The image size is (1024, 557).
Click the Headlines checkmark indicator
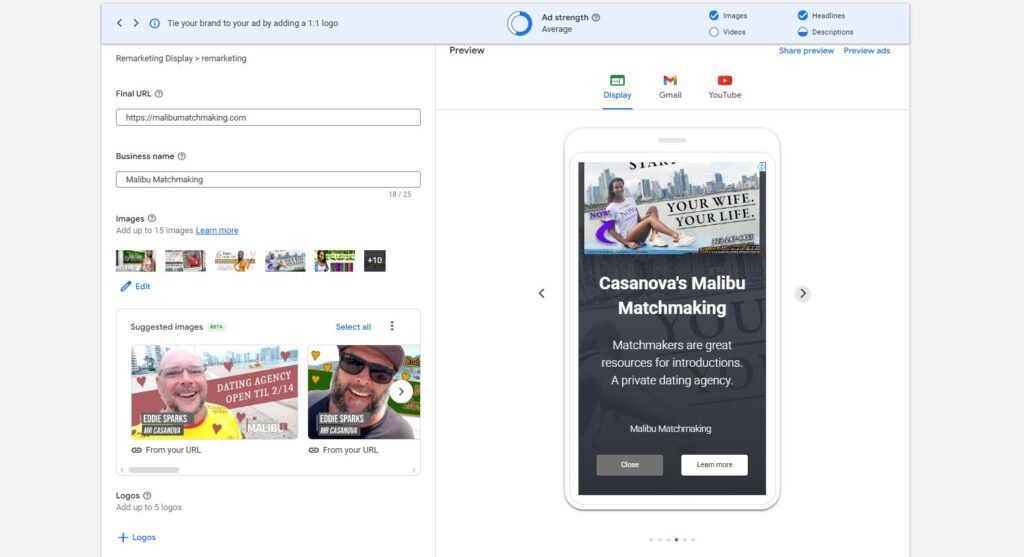pos(803,16)
